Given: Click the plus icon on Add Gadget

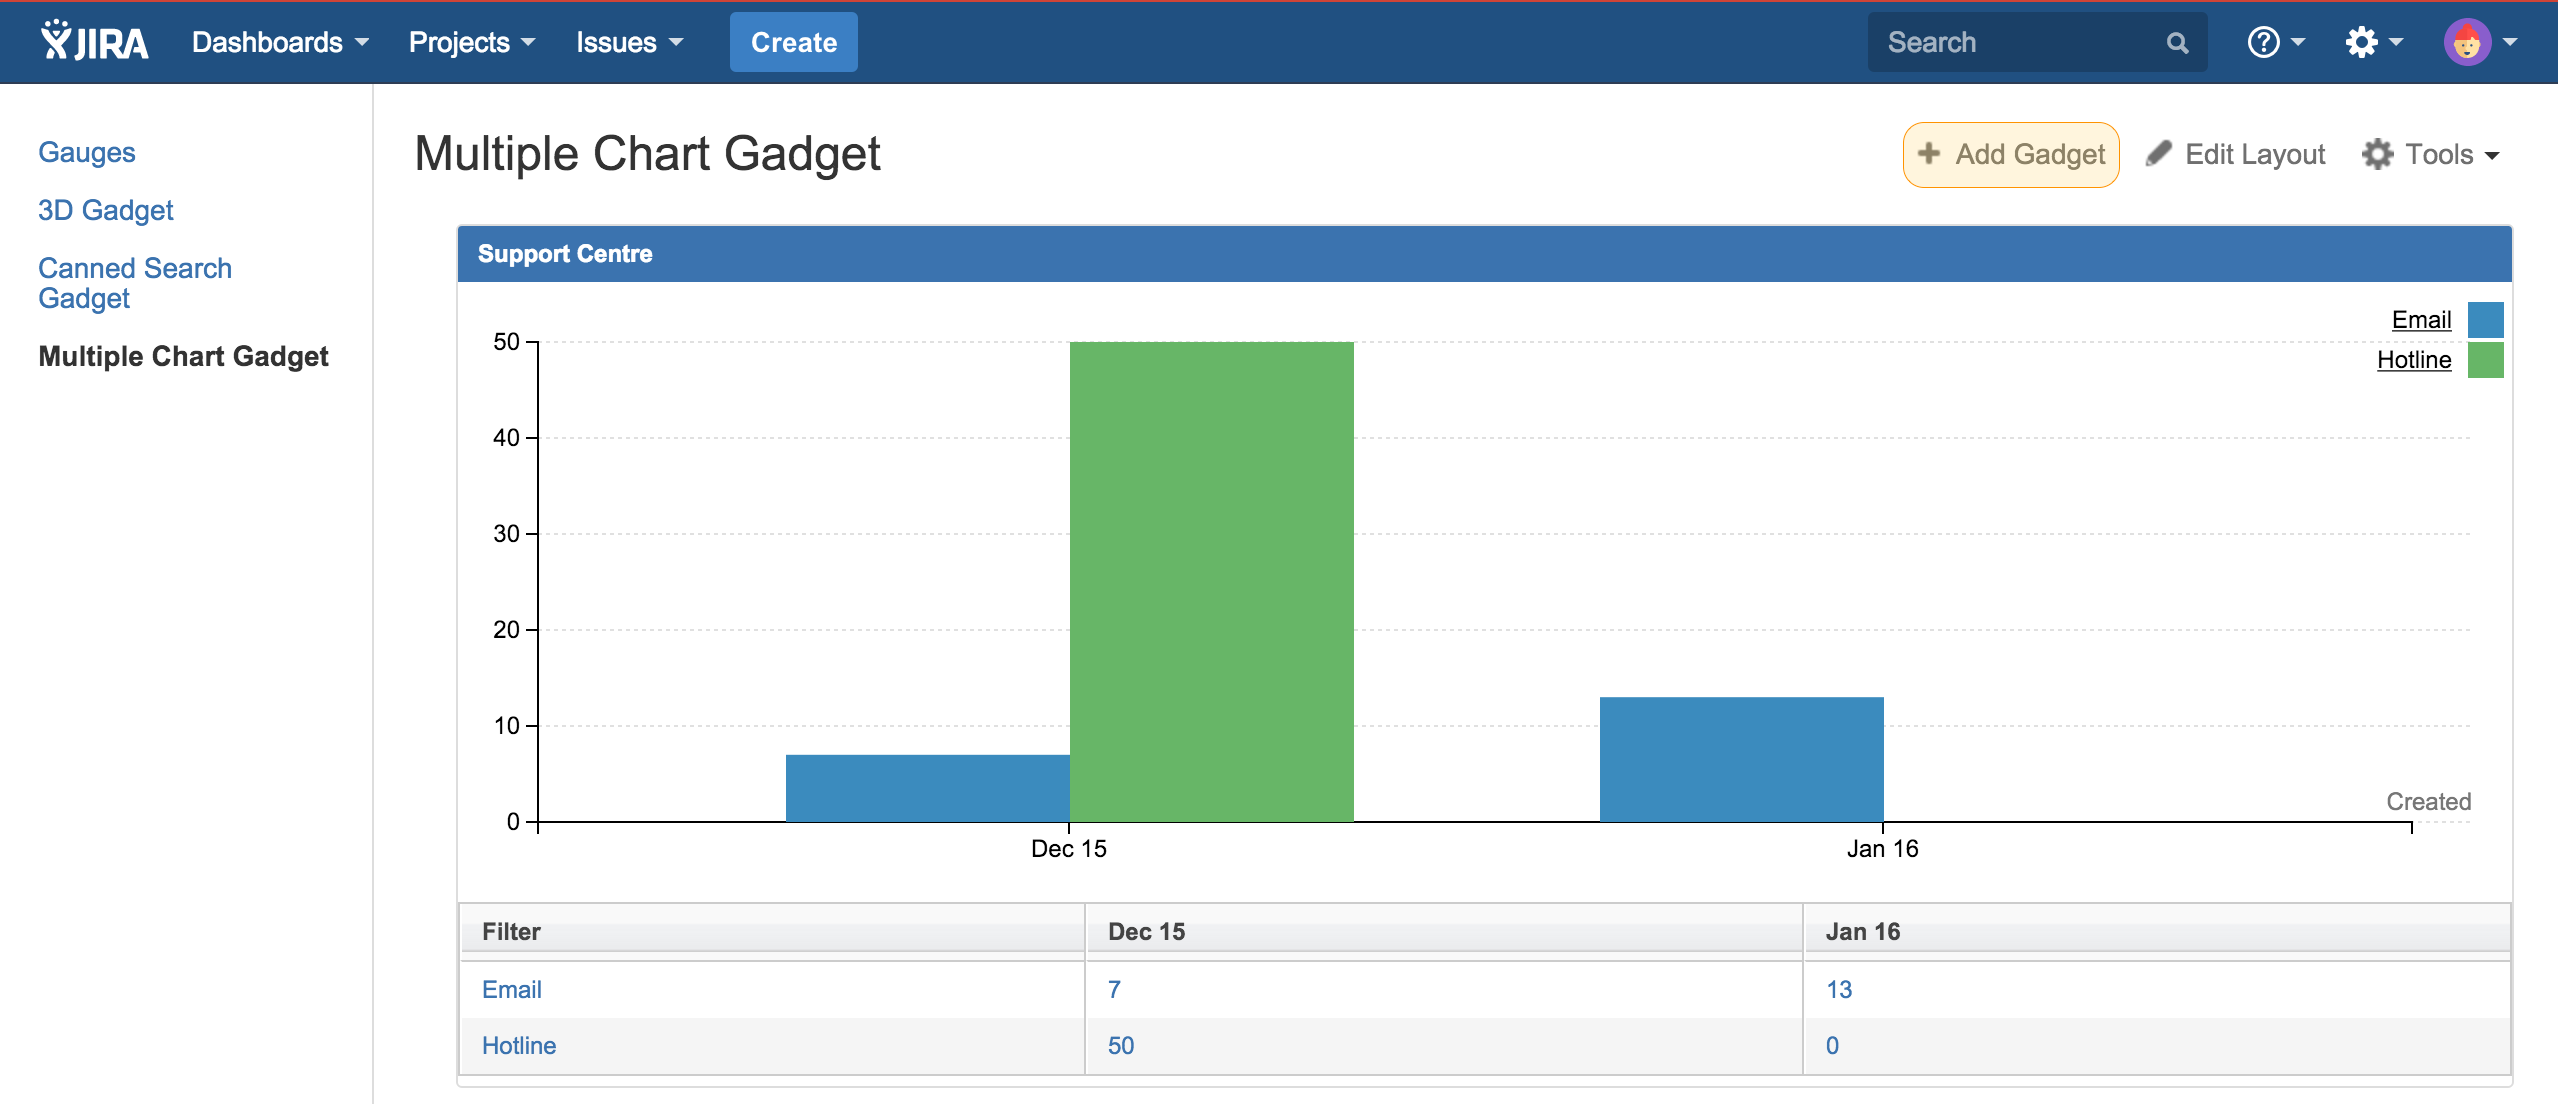Looking at the screenshot, I should tap(1929, 154).
